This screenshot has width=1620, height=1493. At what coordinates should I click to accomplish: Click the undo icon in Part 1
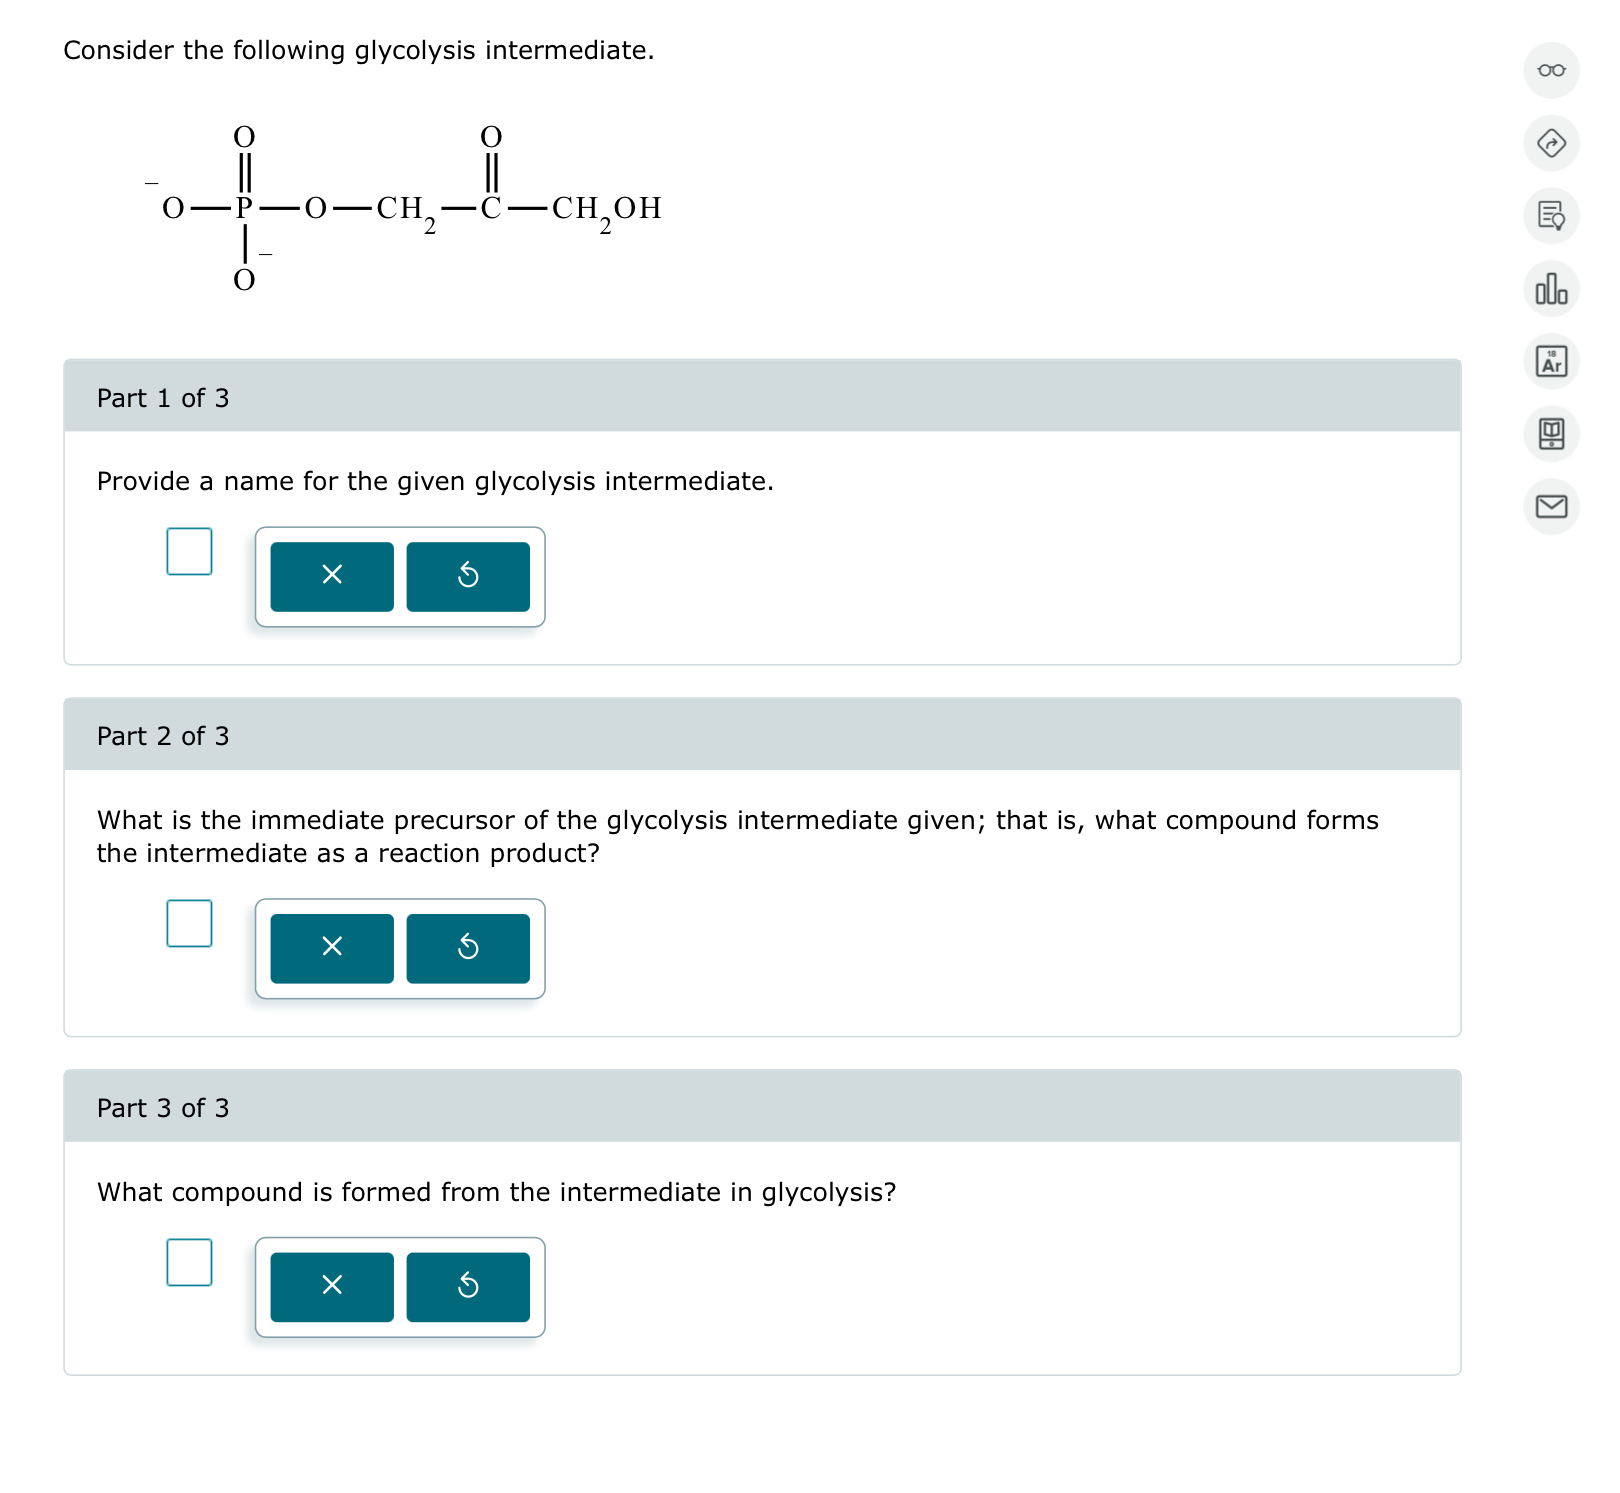coord(467,575)
